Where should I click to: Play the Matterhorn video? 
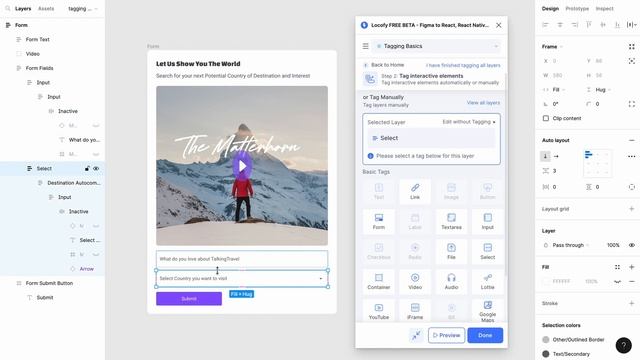point(242,166)
